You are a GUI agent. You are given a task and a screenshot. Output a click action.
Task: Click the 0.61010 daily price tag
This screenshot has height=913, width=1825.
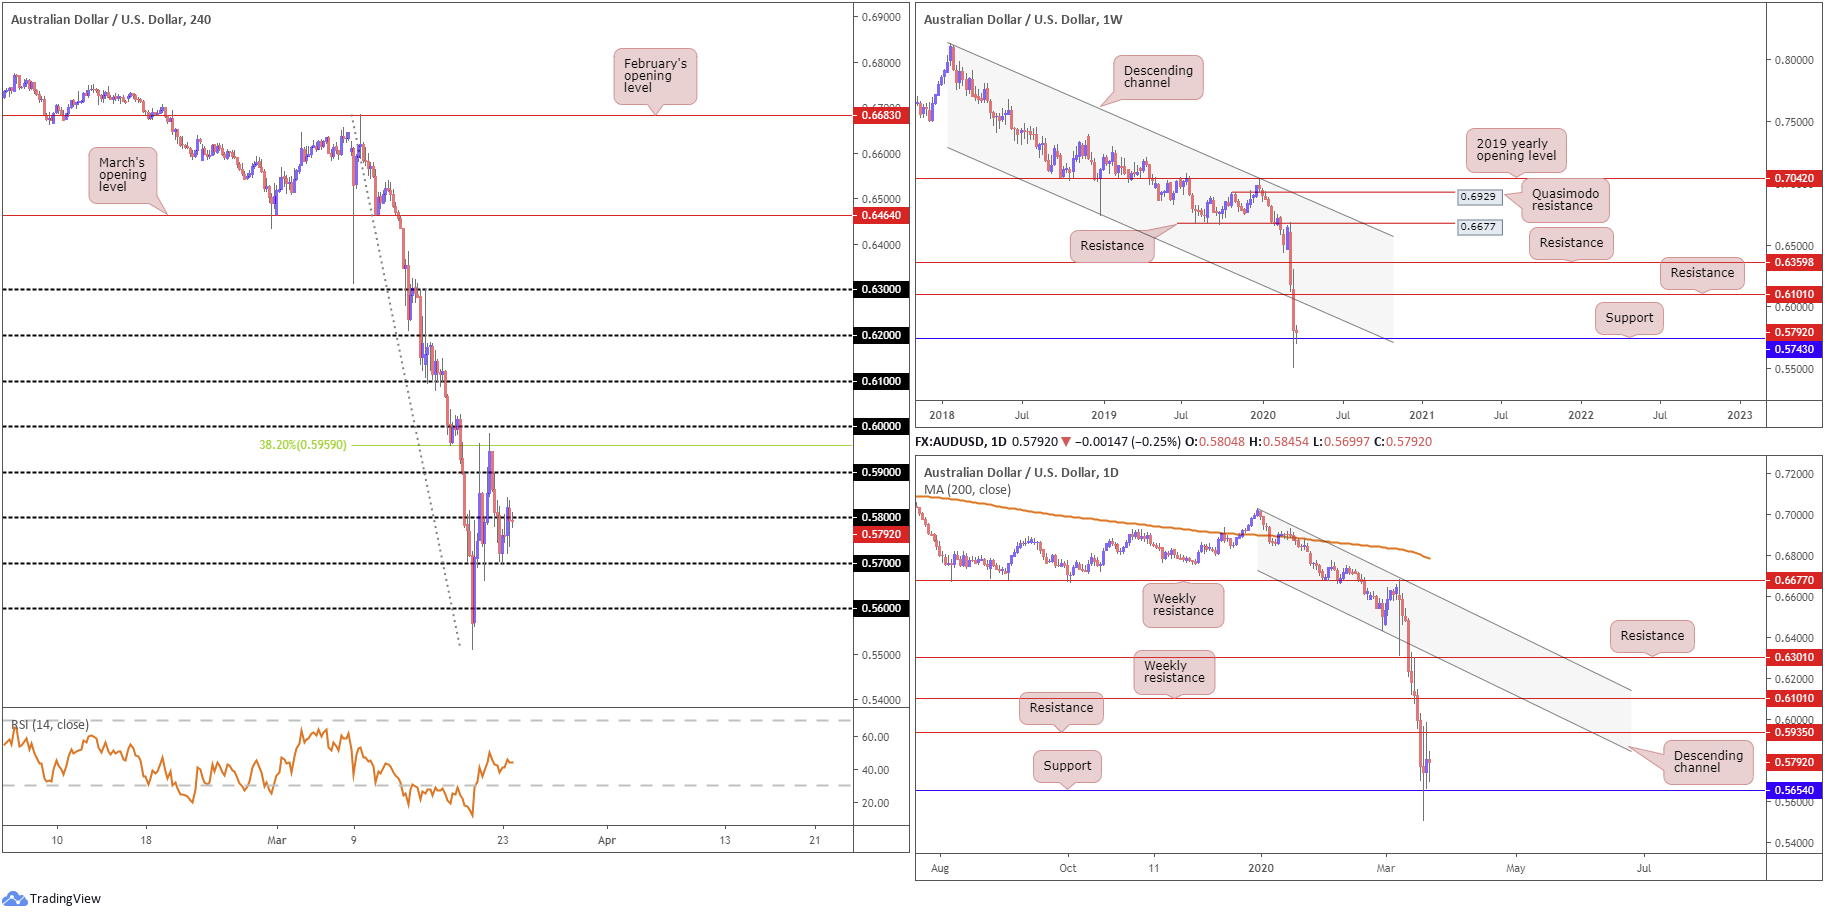pyautogui.click(x=1794, y=698)
